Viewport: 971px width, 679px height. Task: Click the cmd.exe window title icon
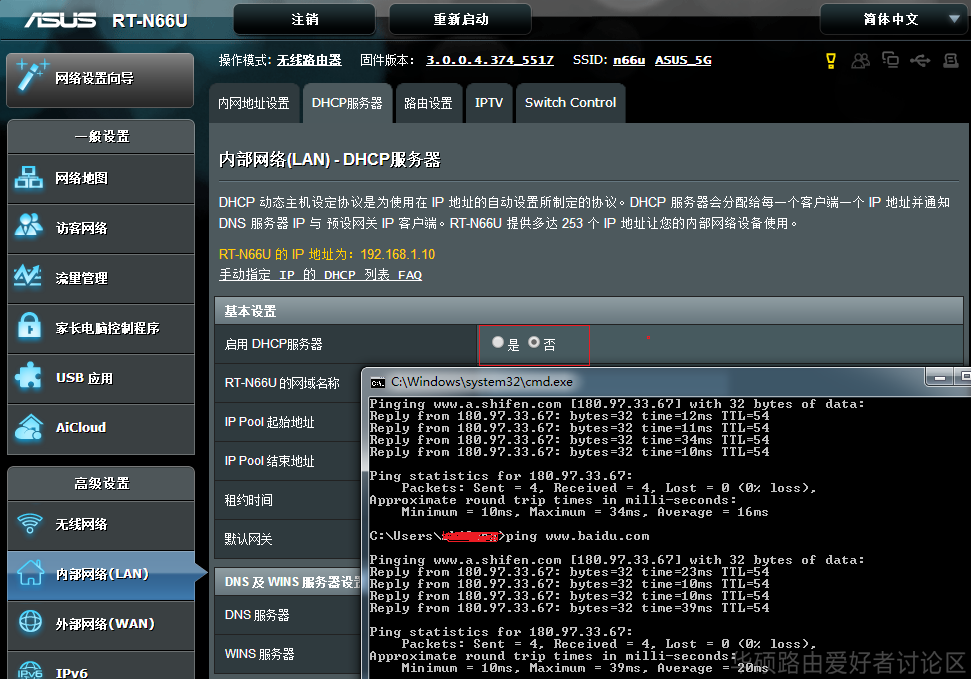pyautogui.click(x=378, y=383)
